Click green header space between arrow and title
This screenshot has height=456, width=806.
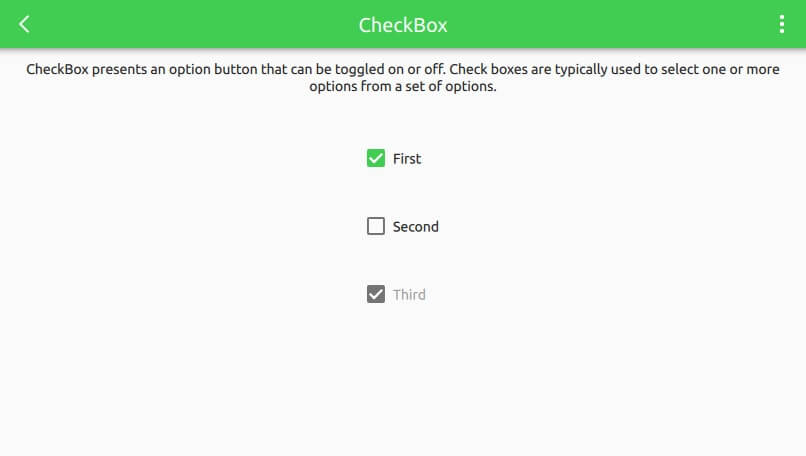coord(190,24)
